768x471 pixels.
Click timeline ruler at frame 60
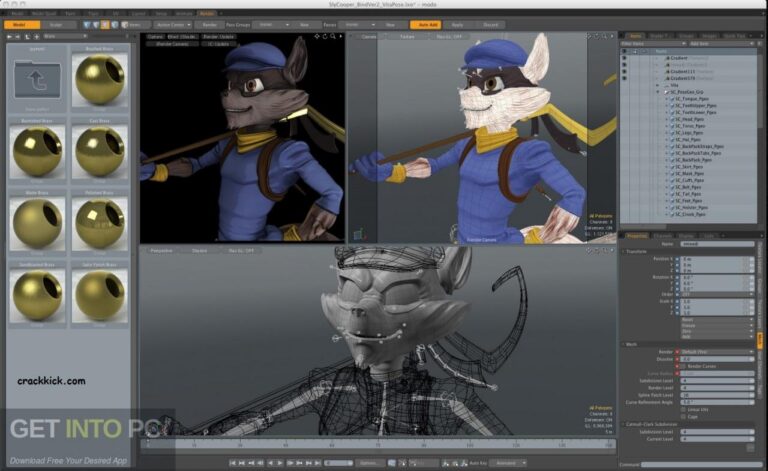332,444
